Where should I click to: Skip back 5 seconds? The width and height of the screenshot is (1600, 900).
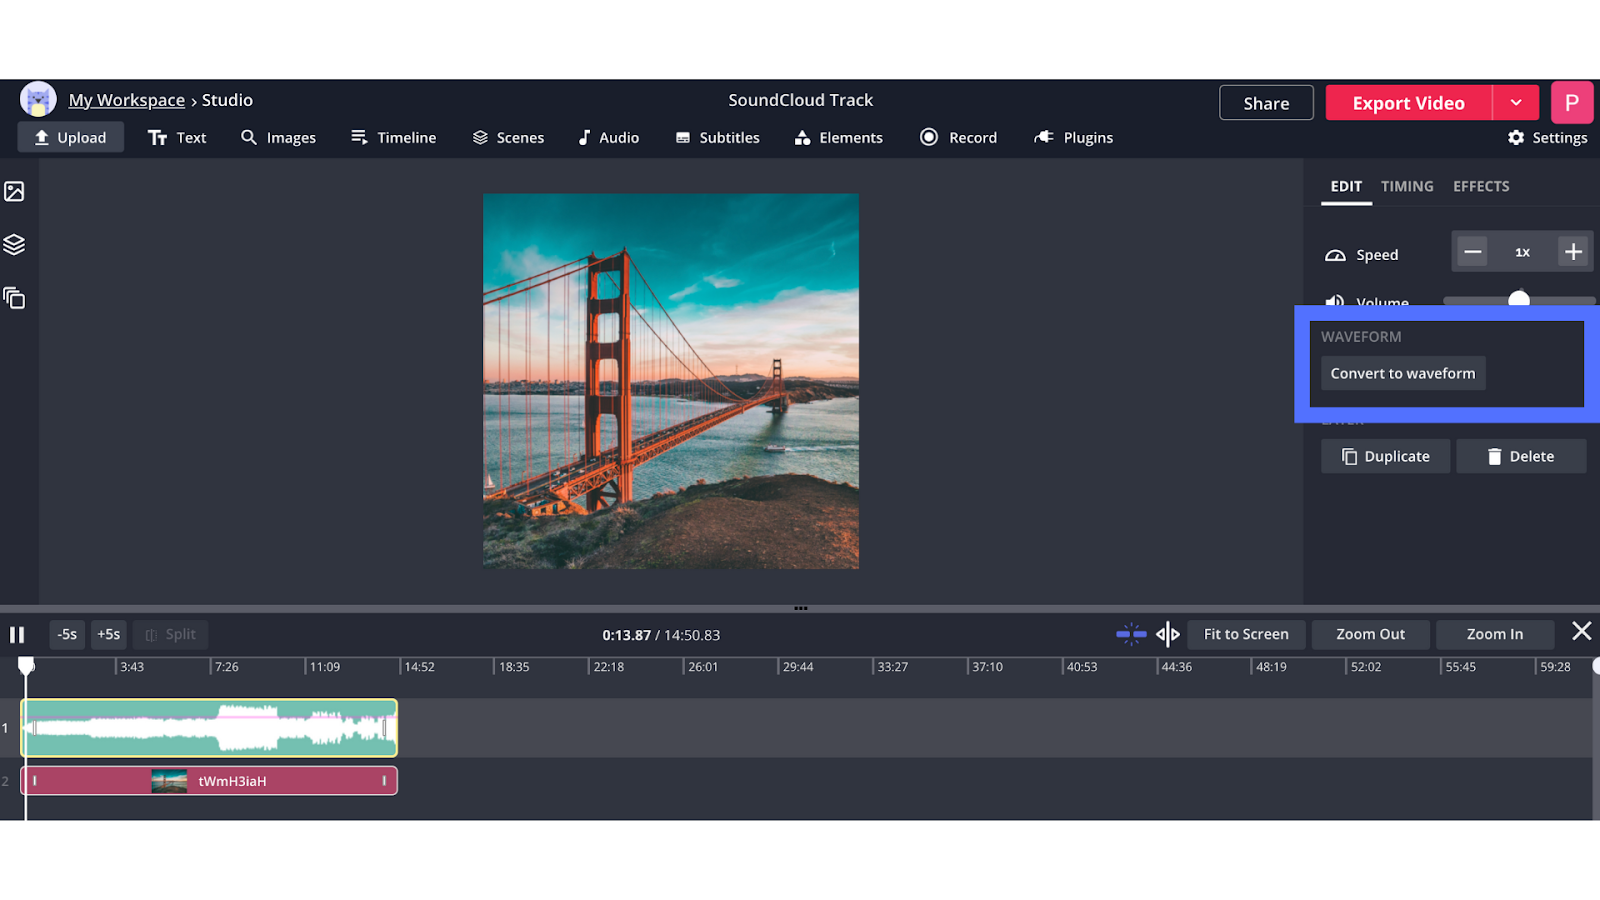(67, 634)
